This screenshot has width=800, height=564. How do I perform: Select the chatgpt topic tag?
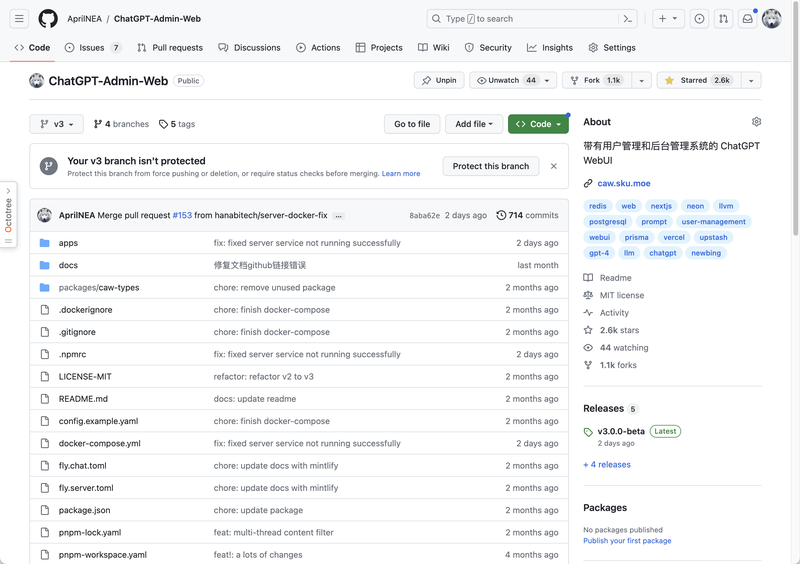point(663,253)
